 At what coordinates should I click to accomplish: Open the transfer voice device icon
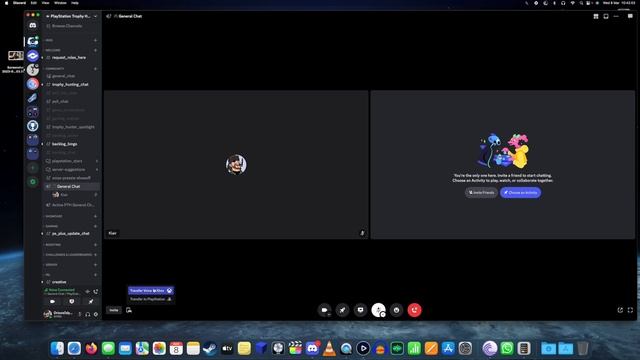click(129, 310)
